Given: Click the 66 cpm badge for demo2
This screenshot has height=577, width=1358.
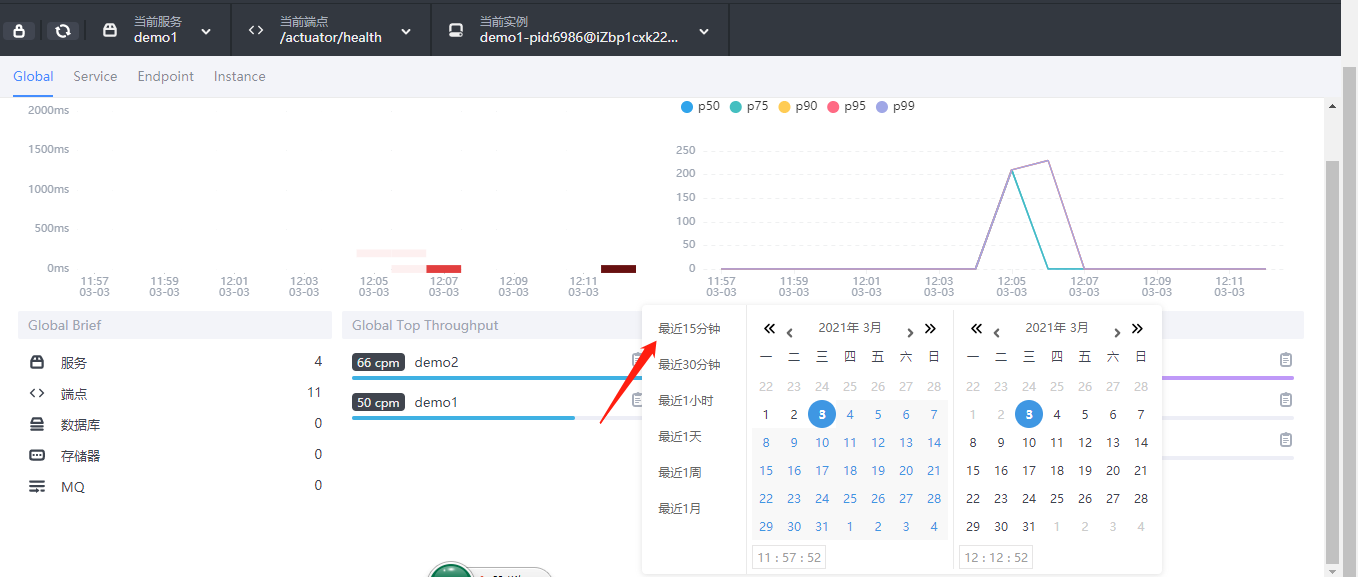Looking at the screenshot, I should pos(378,362).
